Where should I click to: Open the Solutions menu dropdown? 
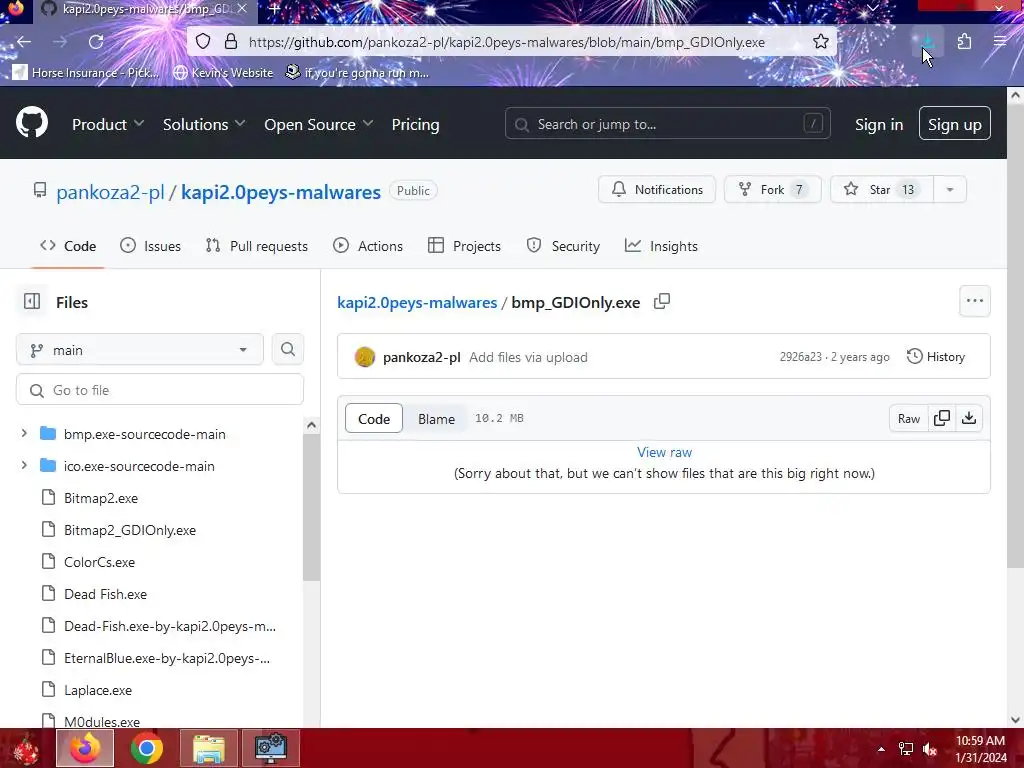click(x=203, y=124)
